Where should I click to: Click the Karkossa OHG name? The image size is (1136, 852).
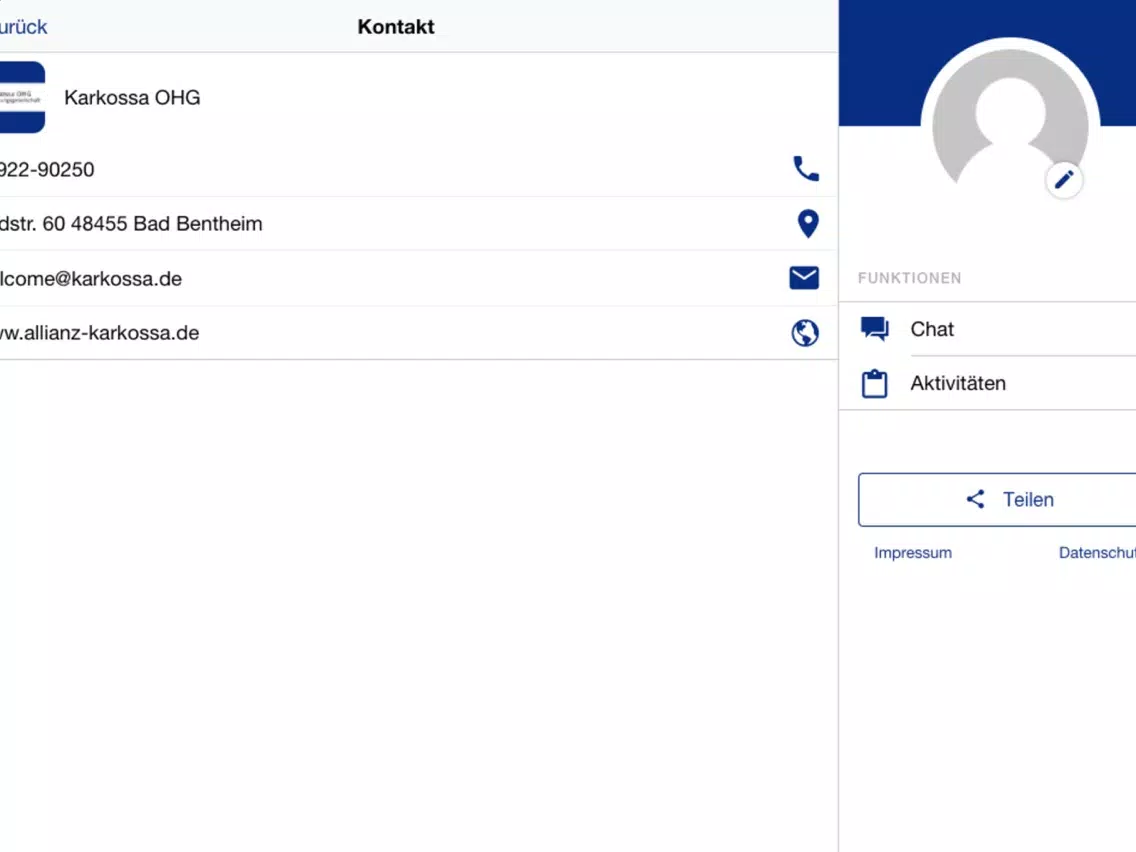pos(132,98)
